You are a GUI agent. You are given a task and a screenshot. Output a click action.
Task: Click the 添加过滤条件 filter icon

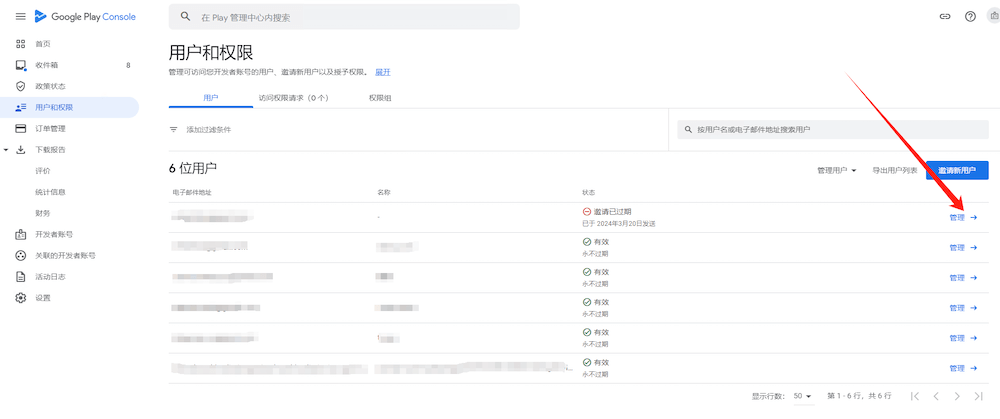coord(174,130)
